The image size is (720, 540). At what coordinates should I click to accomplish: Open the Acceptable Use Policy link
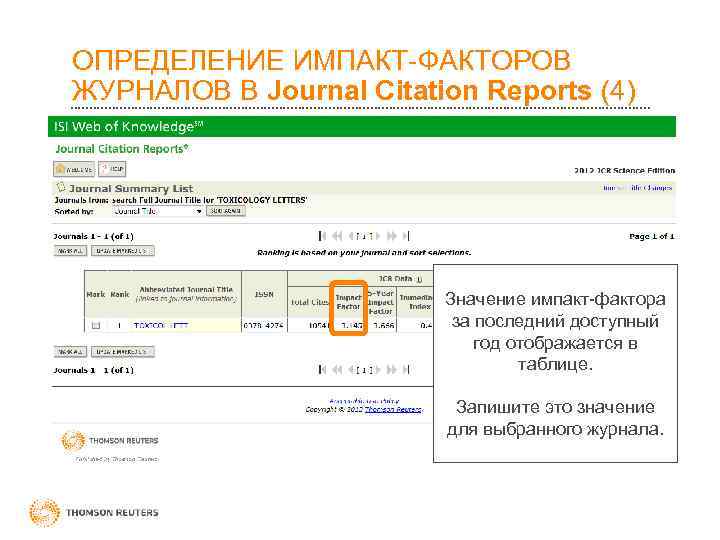(364, 401)
